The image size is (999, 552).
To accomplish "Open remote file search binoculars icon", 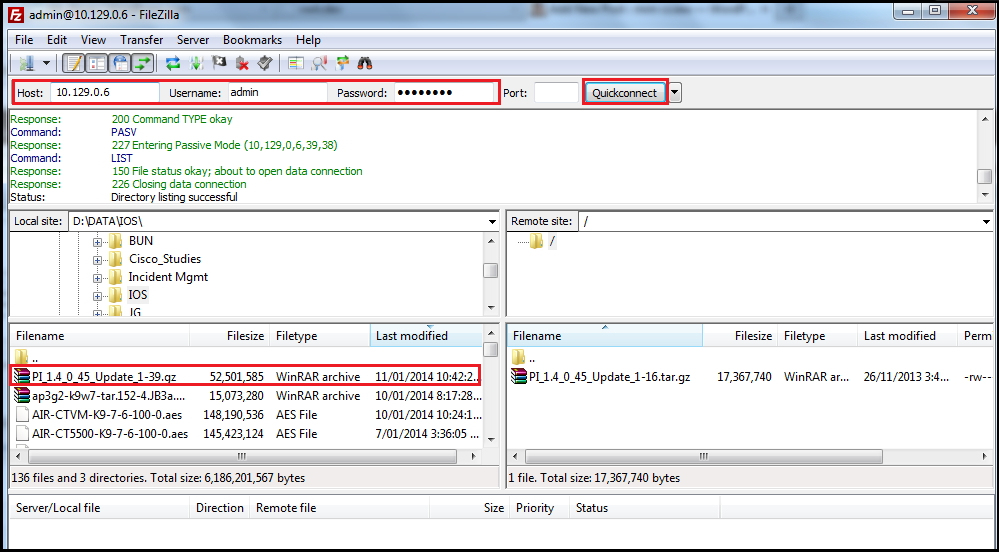I will point(366,63).
